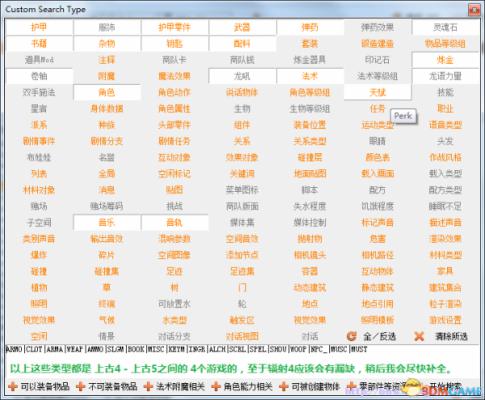Toggle the 角色 type selection
The height and width of the screenshot is (400, 485).
coord(107,92)
